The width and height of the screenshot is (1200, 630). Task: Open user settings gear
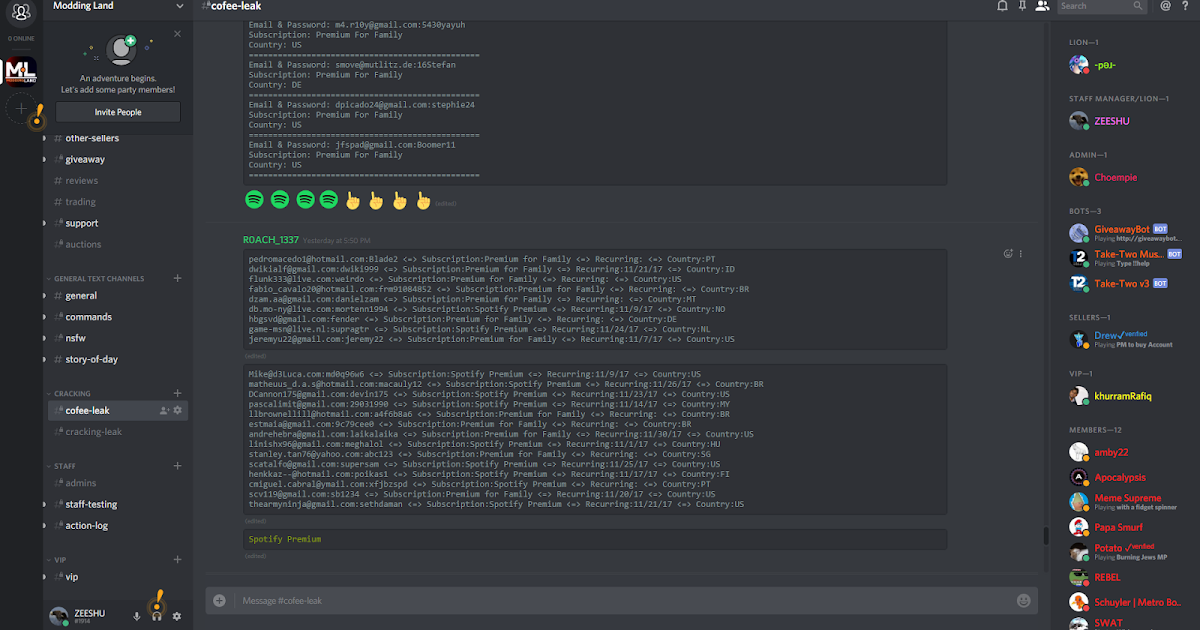177,616
